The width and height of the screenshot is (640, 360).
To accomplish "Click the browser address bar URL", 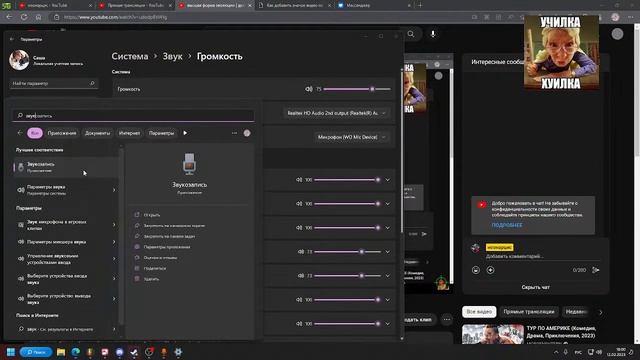I will pyautogui.click(x=116, y=17).
